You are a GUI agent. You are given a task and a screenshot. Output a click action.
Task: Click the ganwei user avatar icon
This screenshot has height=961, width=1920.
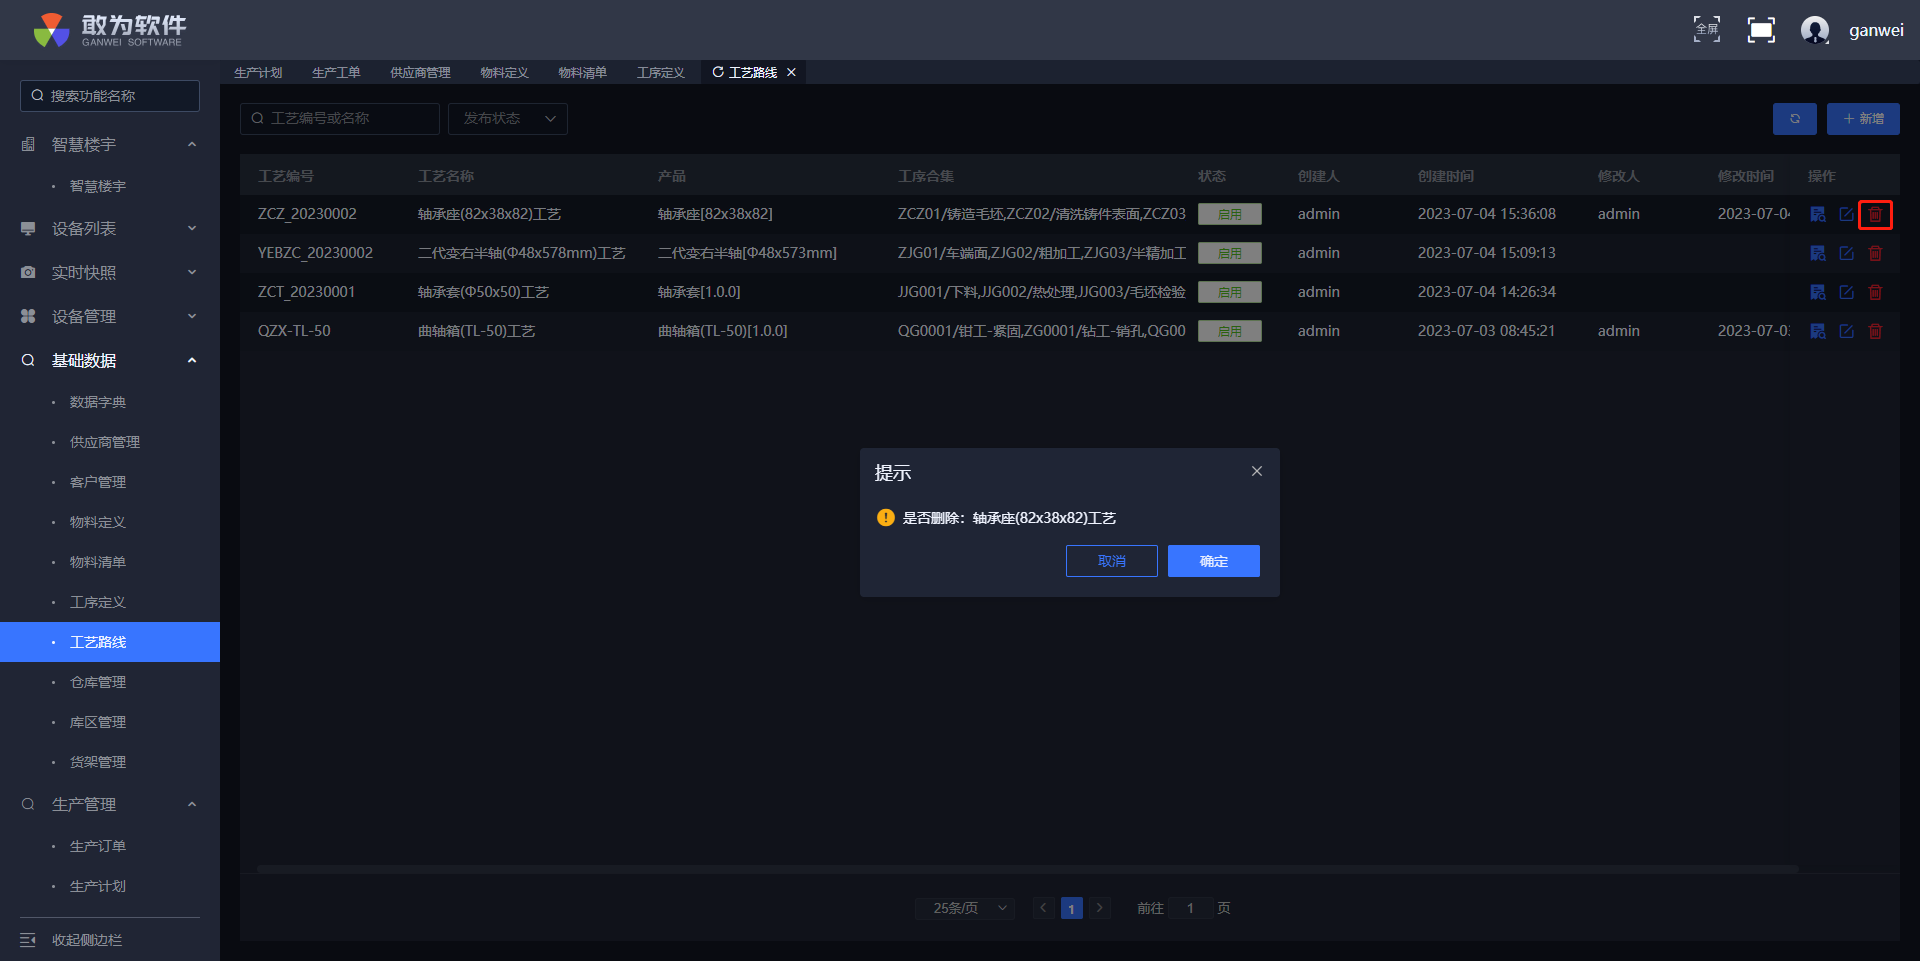point(1814,30)
